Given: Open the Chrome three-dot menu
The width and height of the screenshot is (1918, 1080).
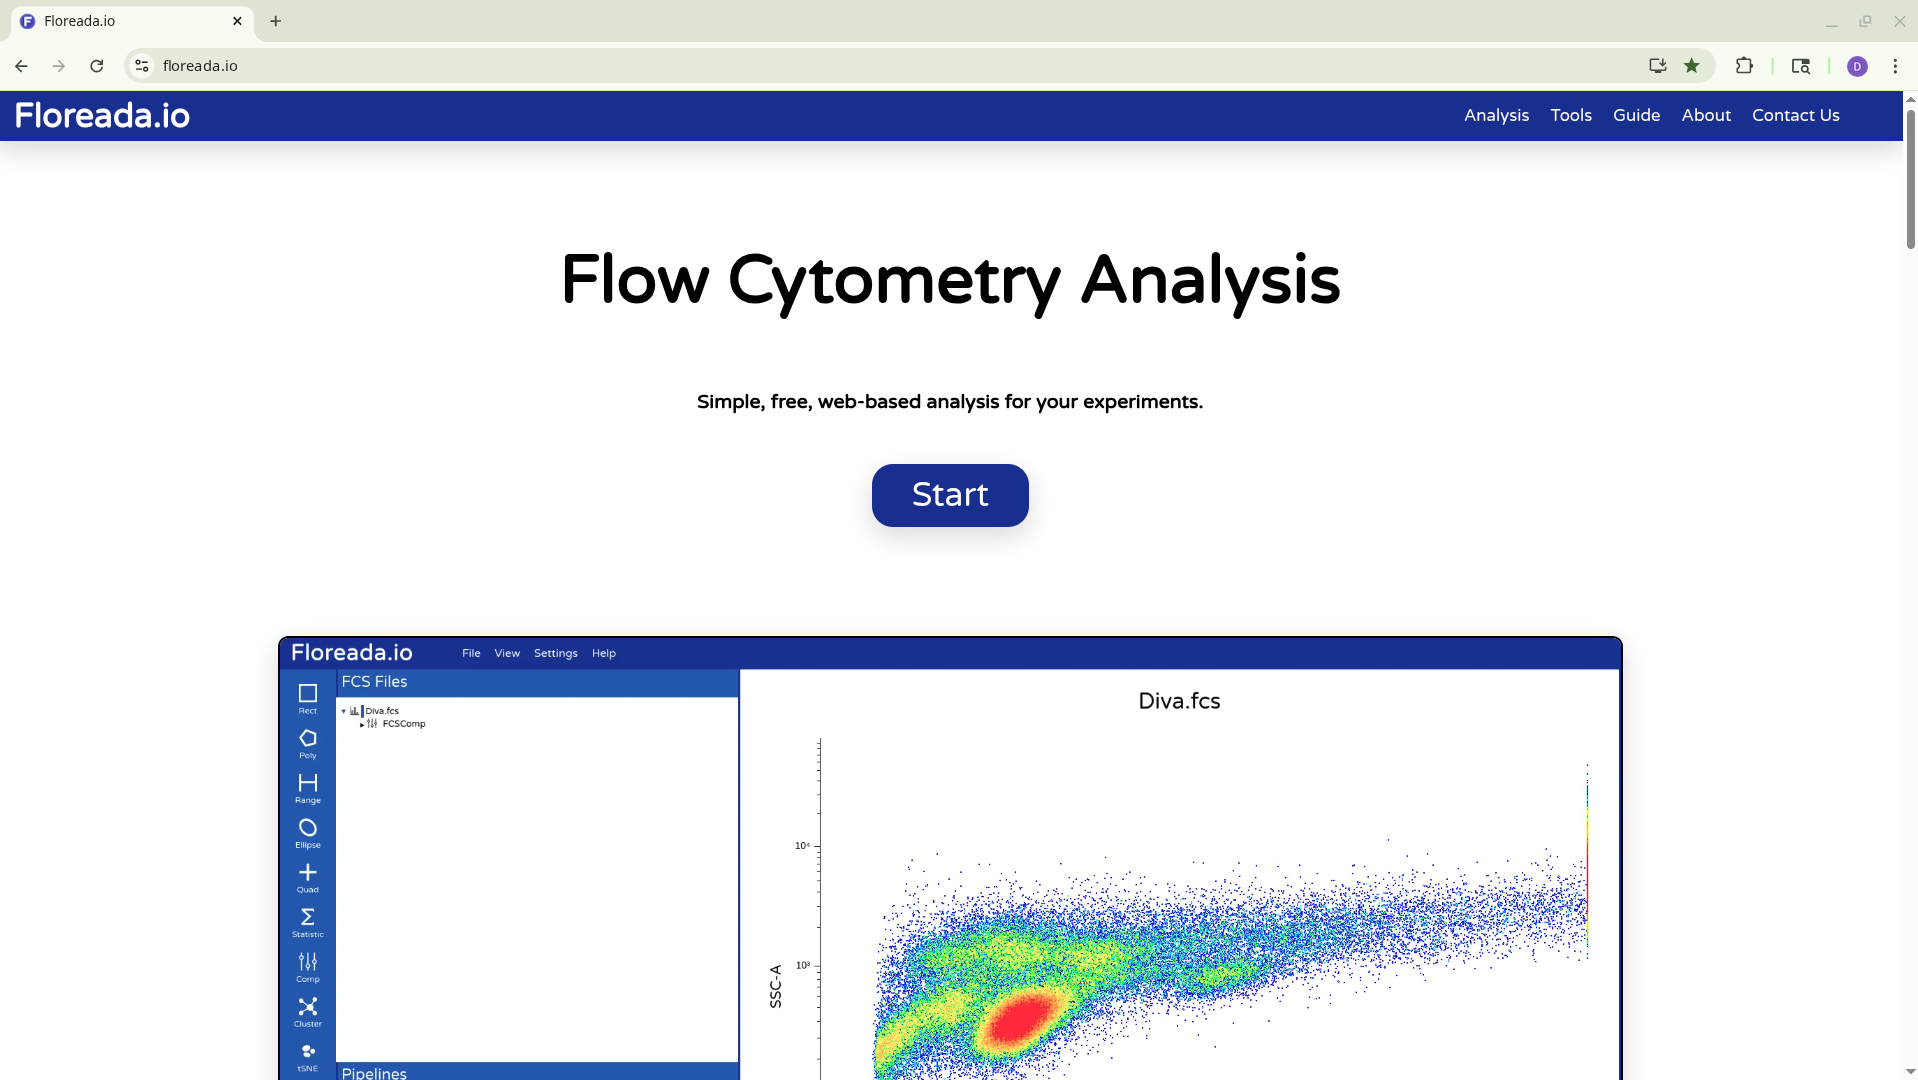Looking at the screenshot, I should pyautogui.click(x=1894, y=66).
